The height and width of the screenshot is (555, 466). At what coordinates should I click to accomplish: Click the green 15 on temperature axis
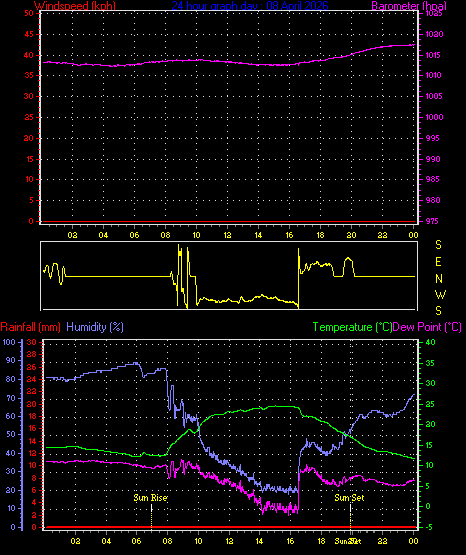tap(430, 445)
